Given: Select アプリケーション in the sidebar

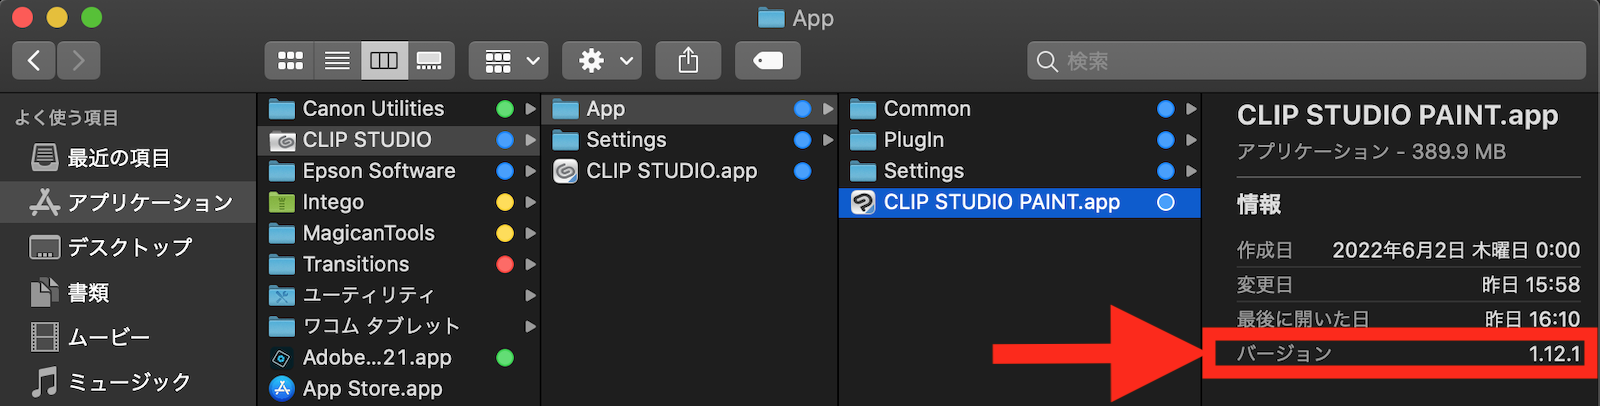Looking at the screenshot, I should point(149,203).
